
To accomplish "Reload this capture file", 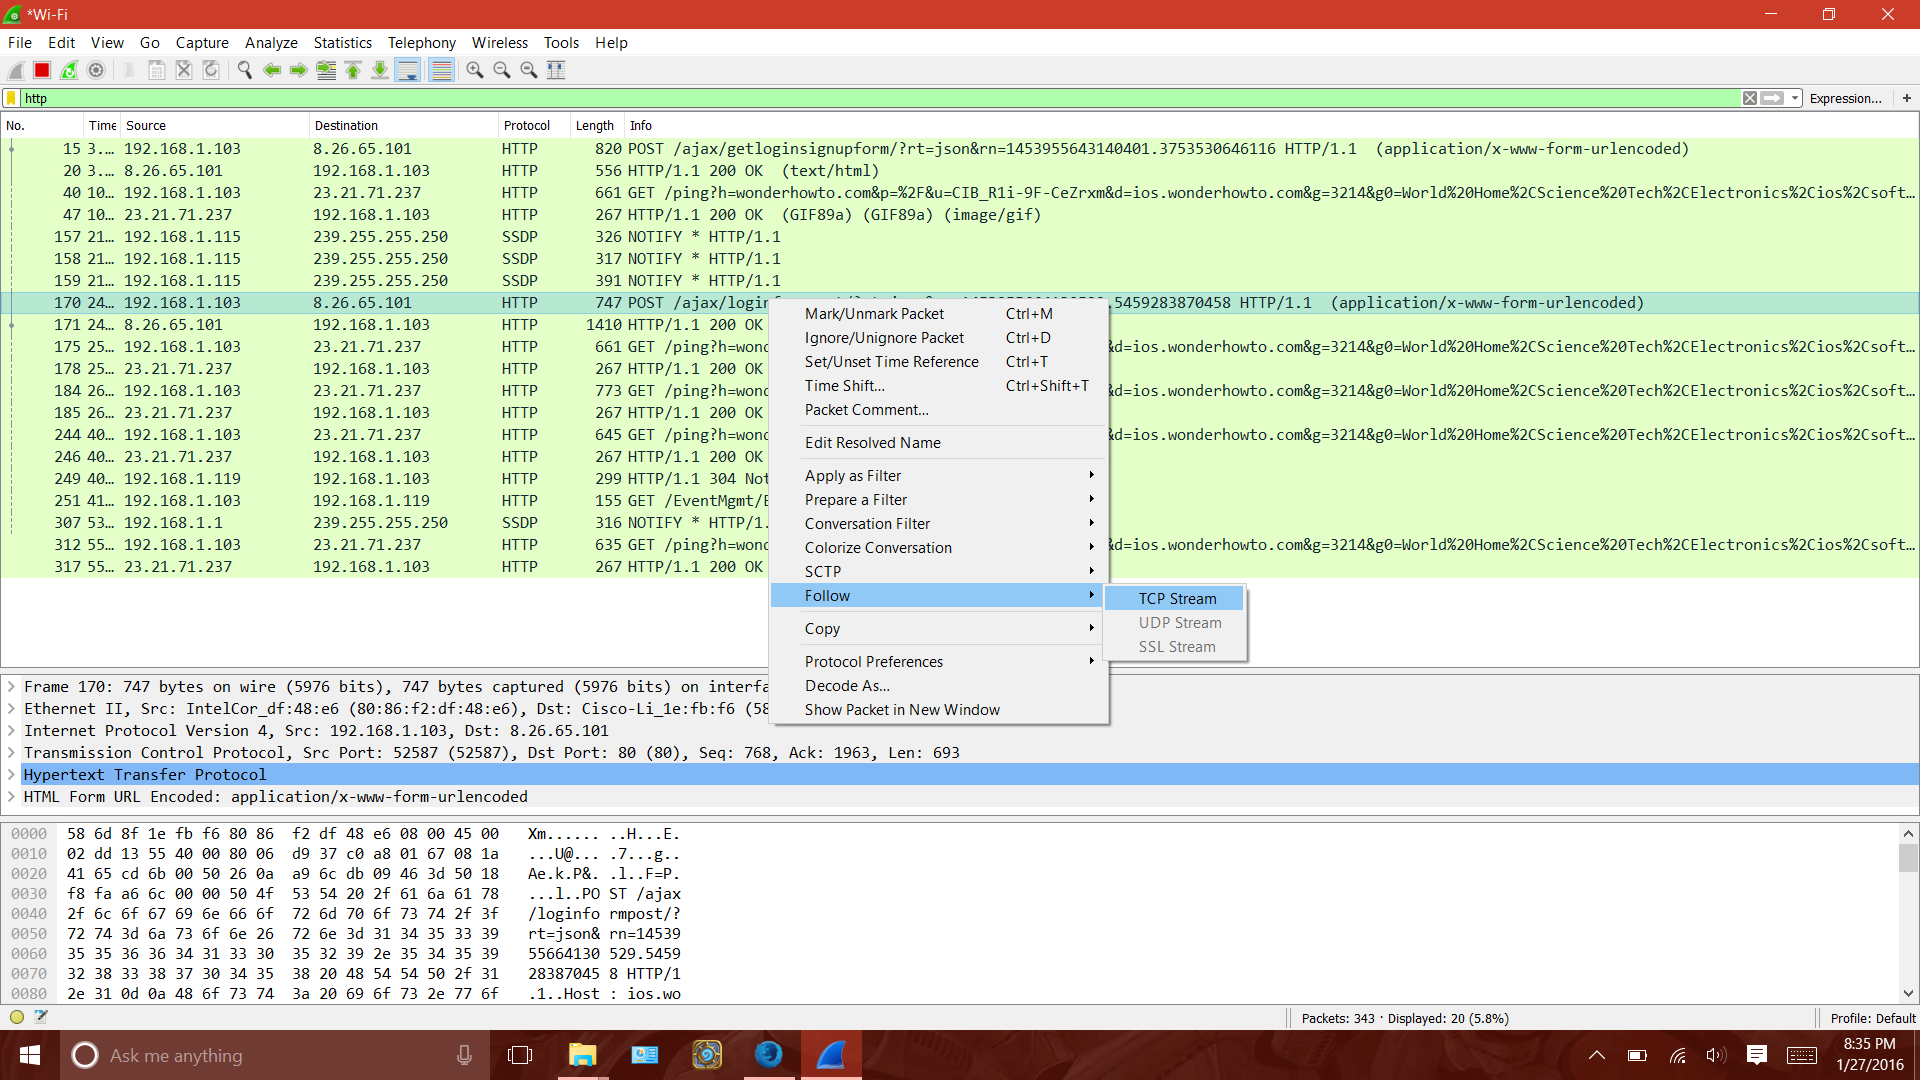I will point(210,70).
